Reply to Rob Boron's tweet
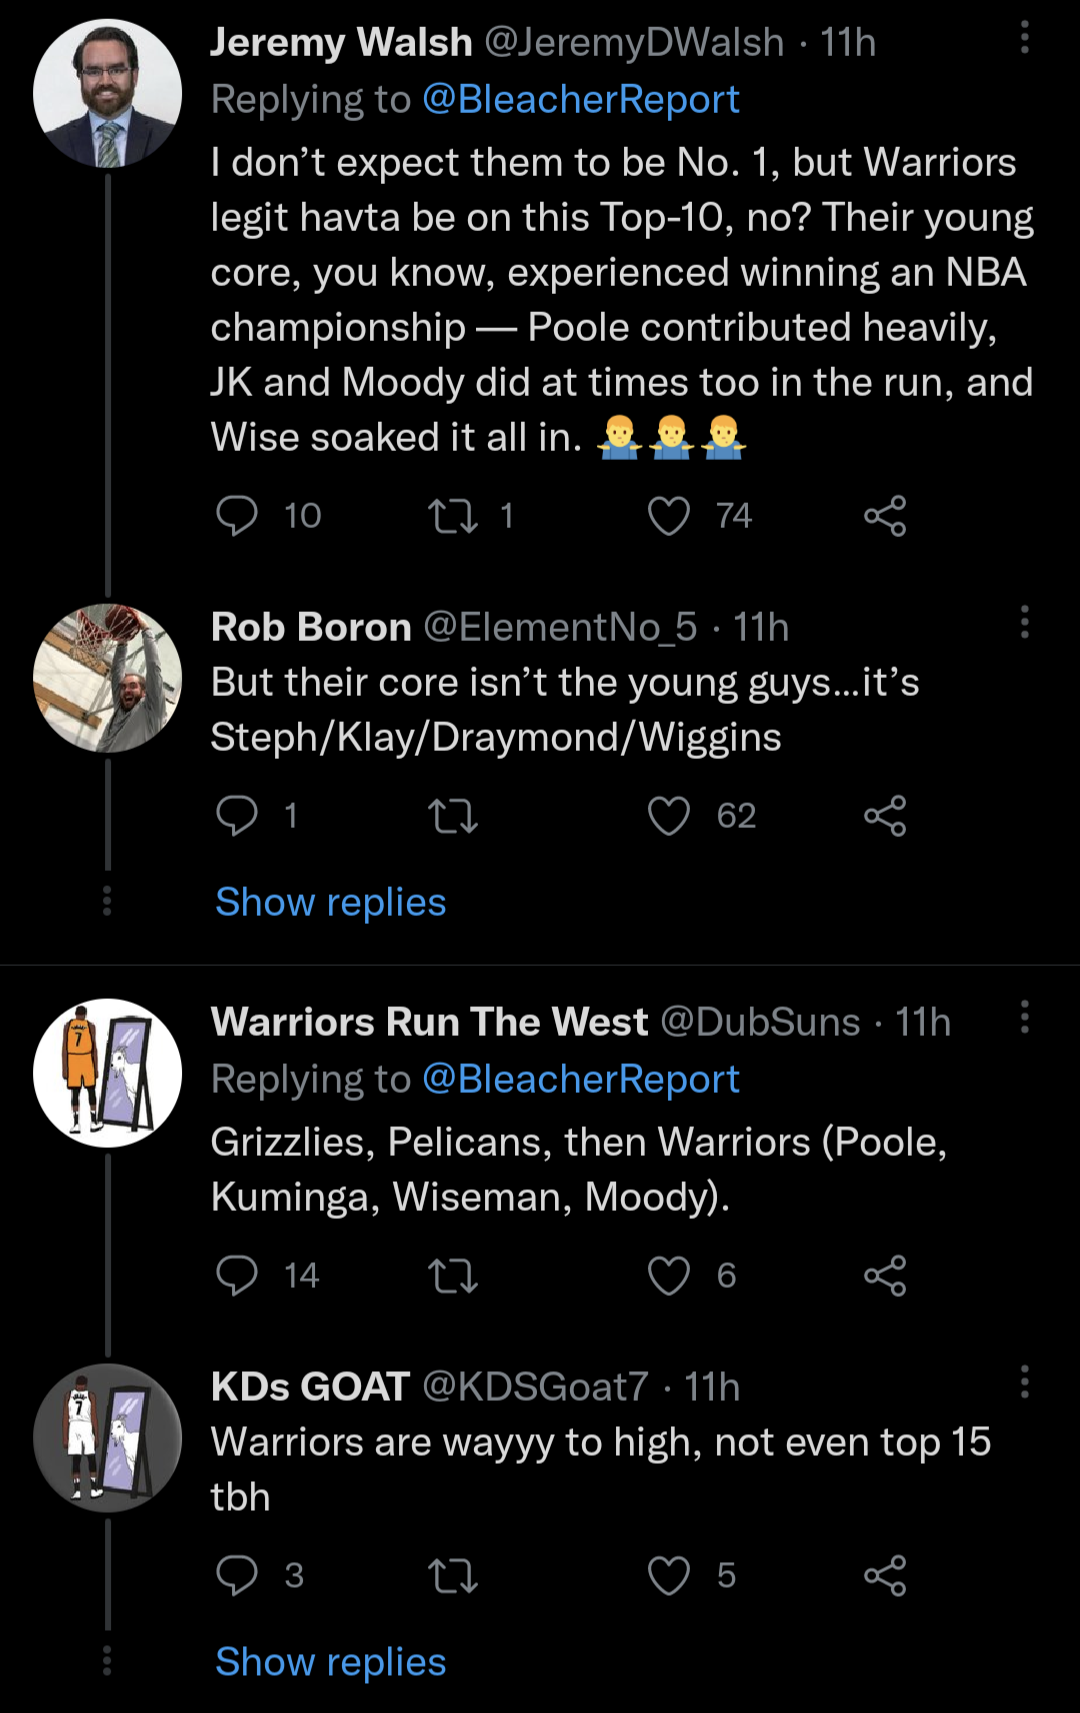The height and width of the screenshot is (1713, 1080). tap(238, 816)
